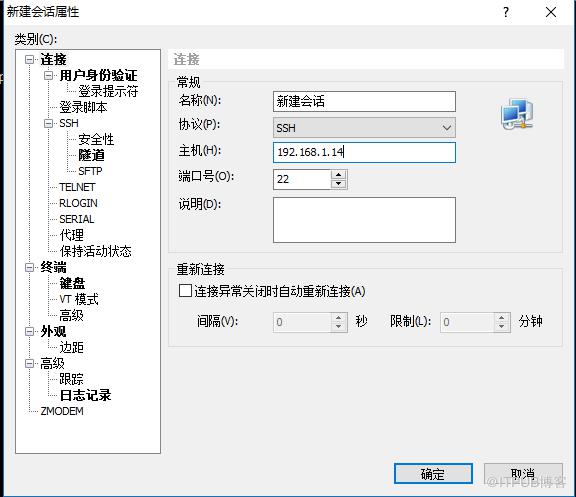Select 登录脚本 tree item
The width and height of the screenshot is (576, 497).
click(83, 107)
